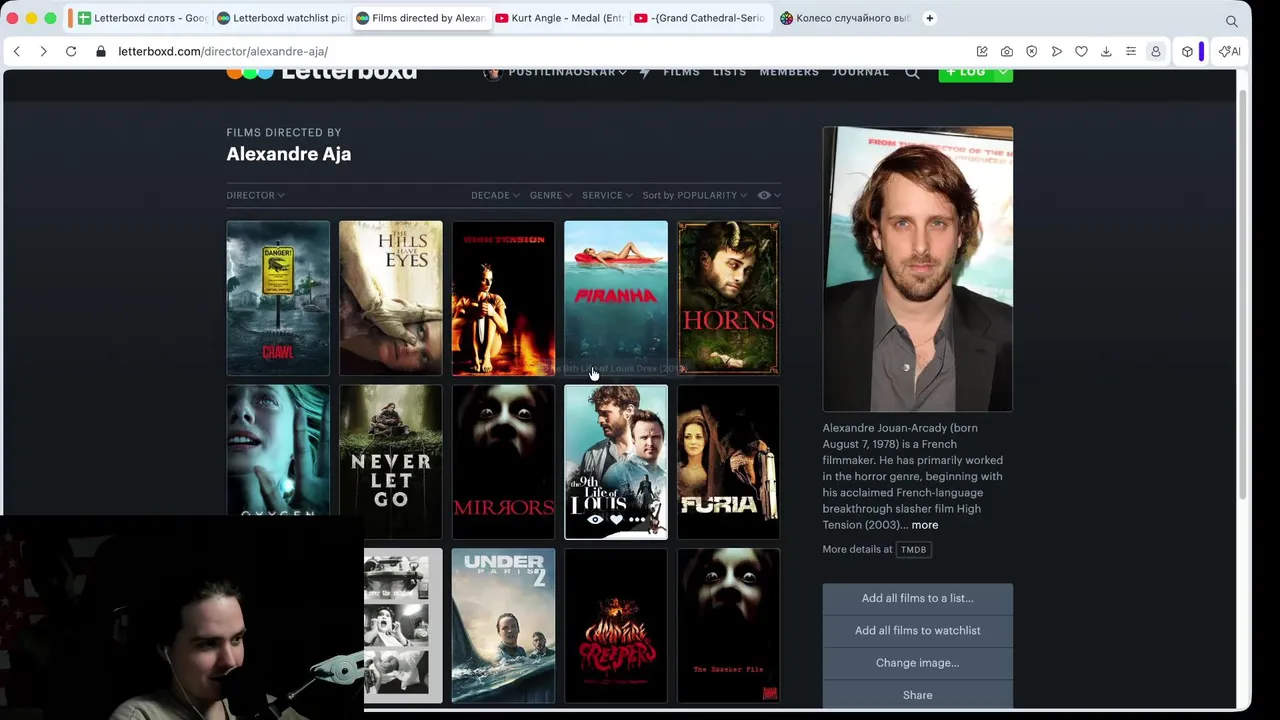This screenshot has width=1280, height=720.
Task: Open browser downloads icon
Action: tap(1106, 51)
